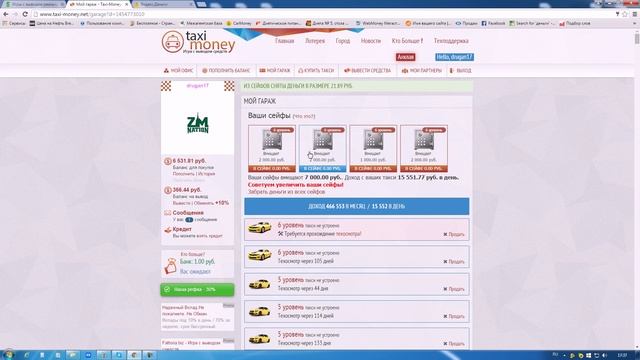Open the Новости menu item

pos(371,41)
